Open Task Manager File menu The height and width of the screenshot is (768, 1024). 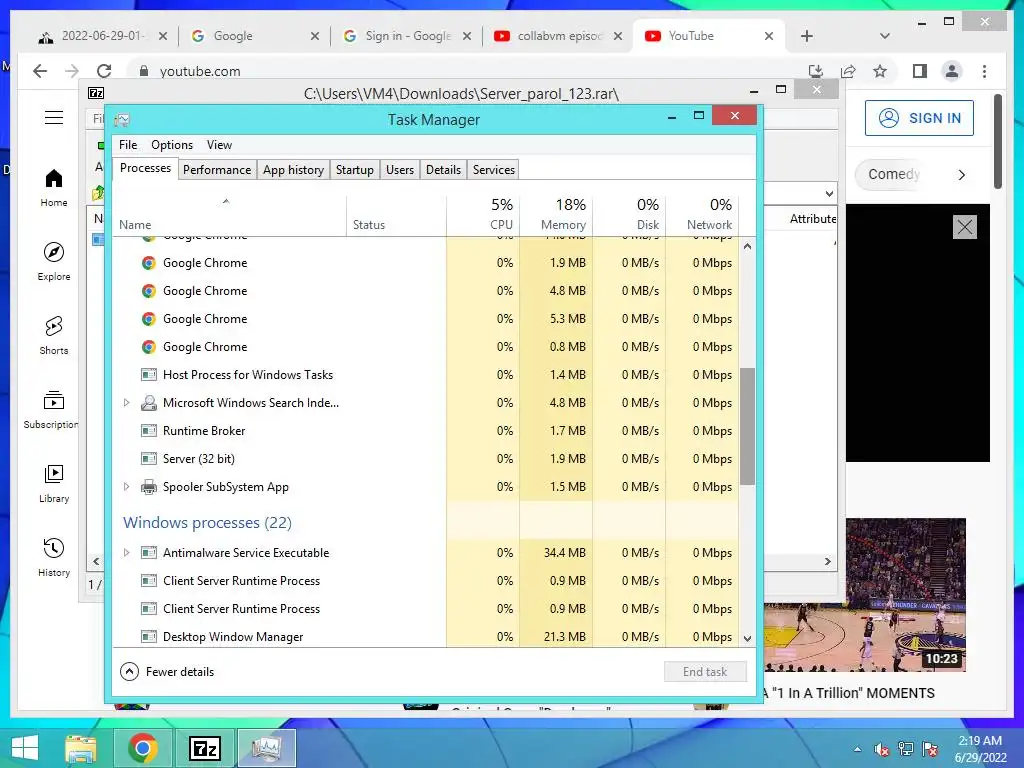pyautogui.click(x=128, y=145)
